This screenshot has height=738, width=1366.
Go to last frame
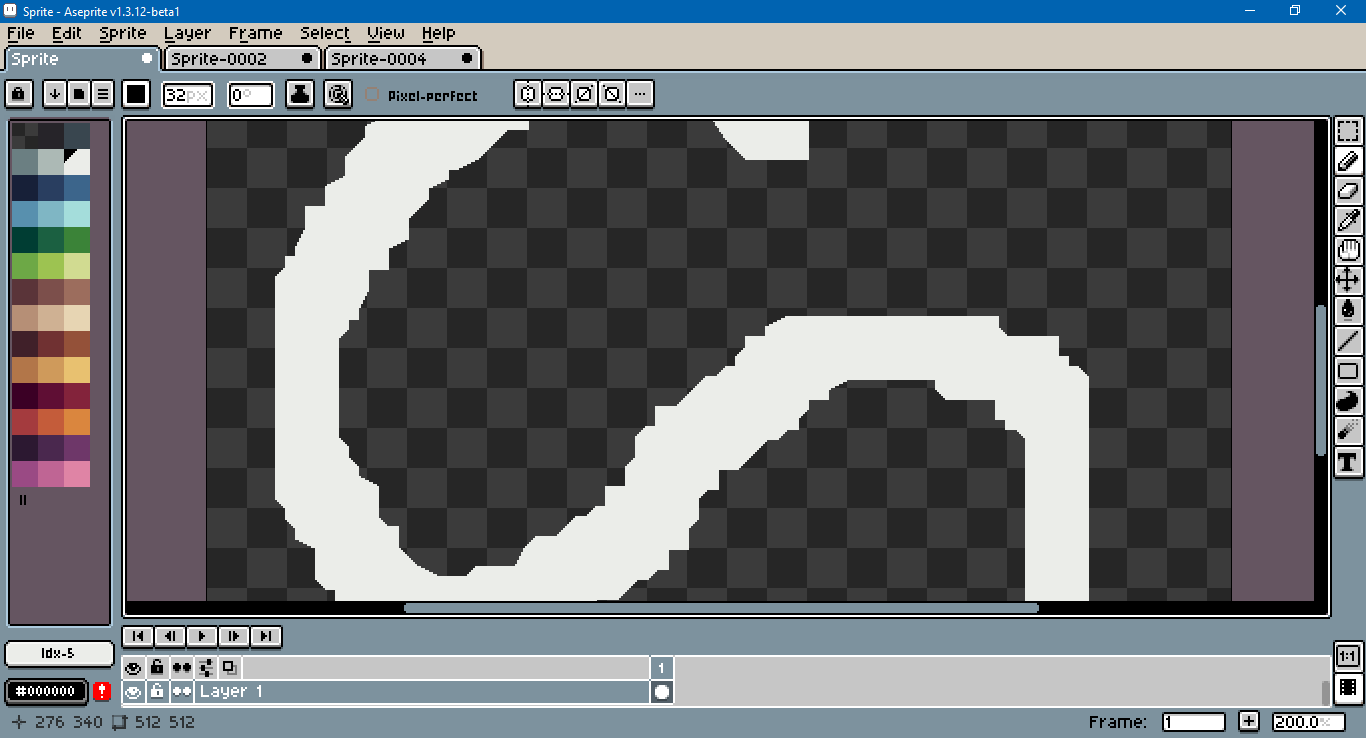(266, 636)
